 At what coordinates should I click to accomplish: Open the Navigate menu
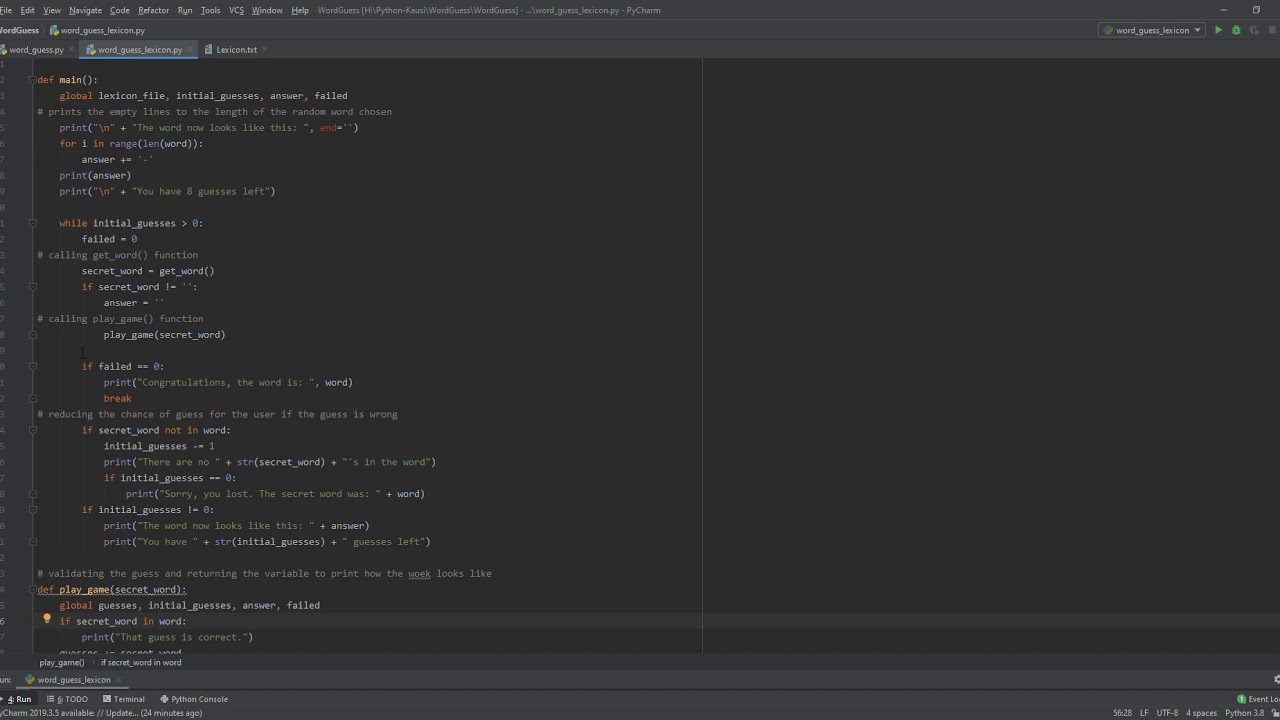pos(85,10)
